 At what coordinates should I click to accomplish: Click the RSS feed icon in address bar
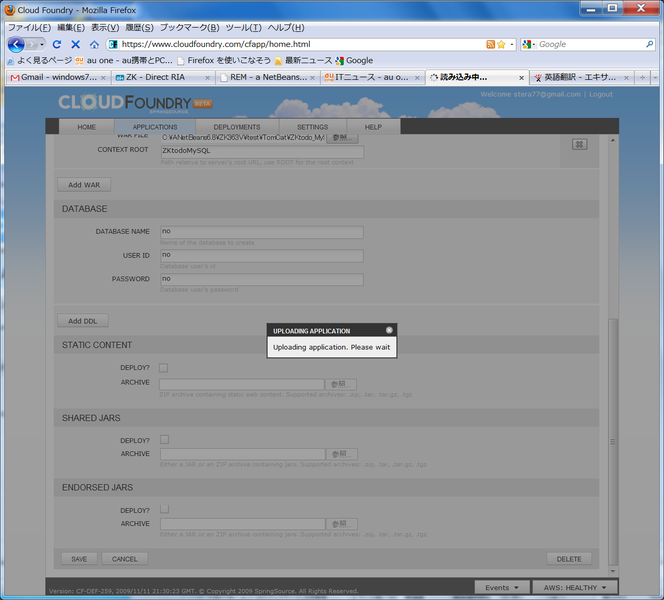tap(490, 44)
